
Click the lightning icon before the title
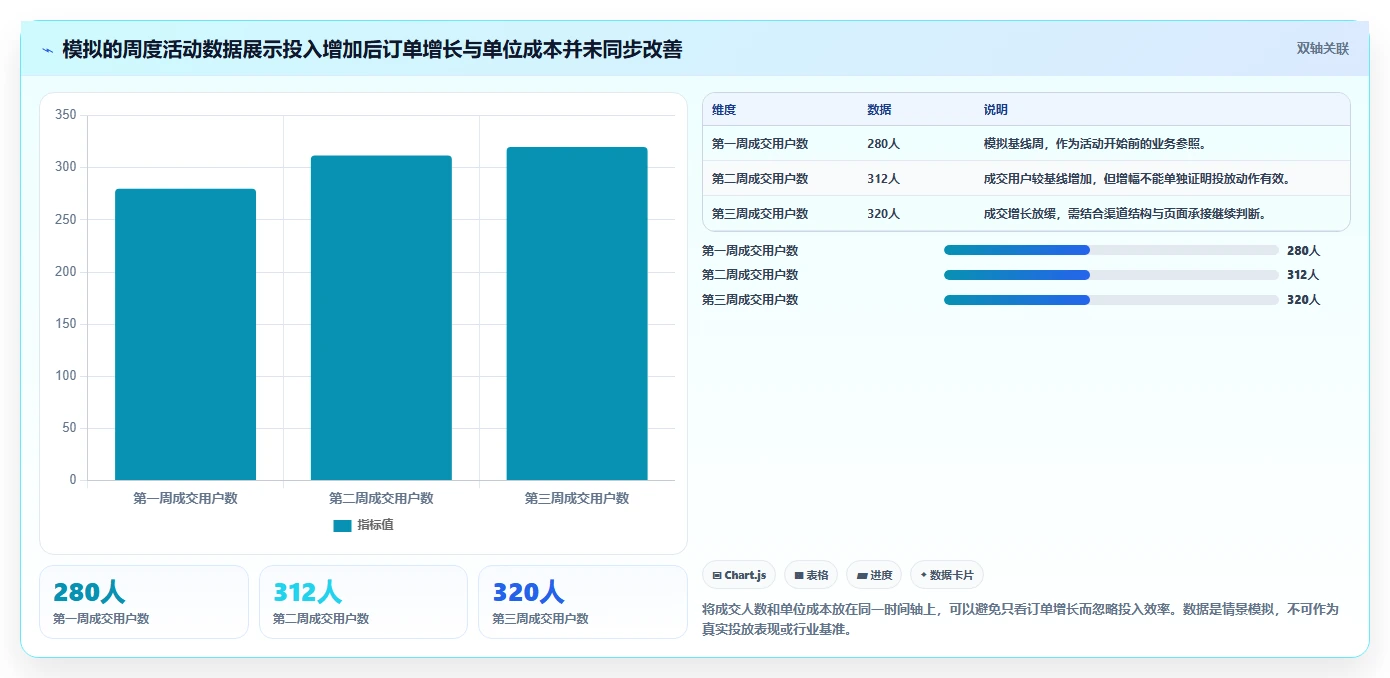click(x=48, y=49)
